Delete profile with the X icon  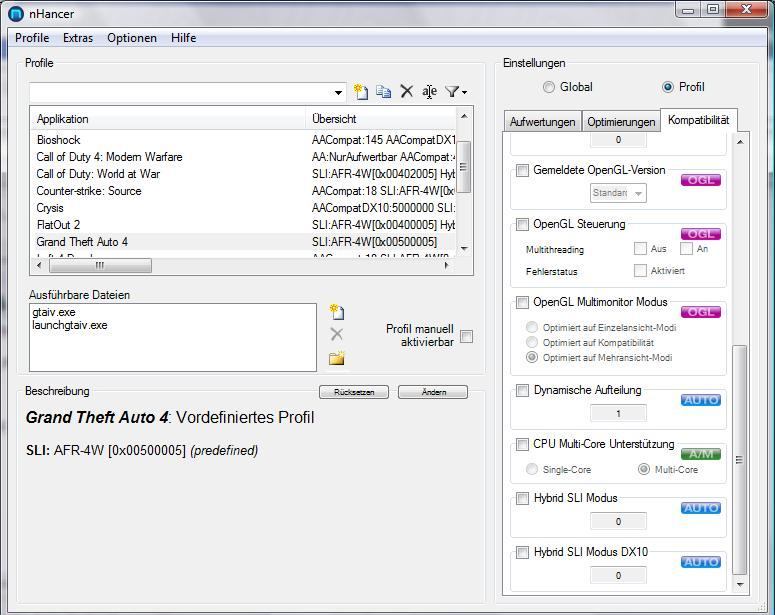click(406, 91)
